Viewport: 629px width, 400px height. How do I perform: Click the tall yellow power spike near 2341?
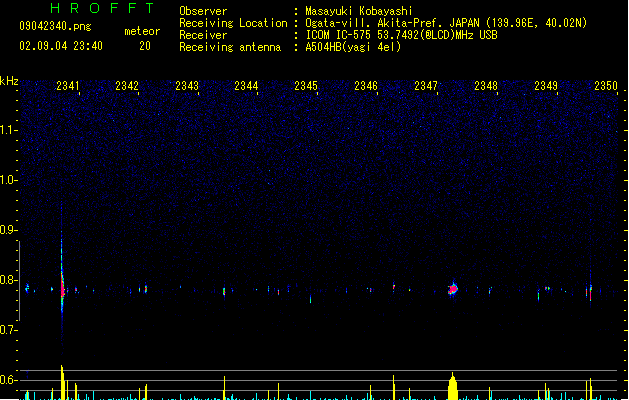[63, 382]
